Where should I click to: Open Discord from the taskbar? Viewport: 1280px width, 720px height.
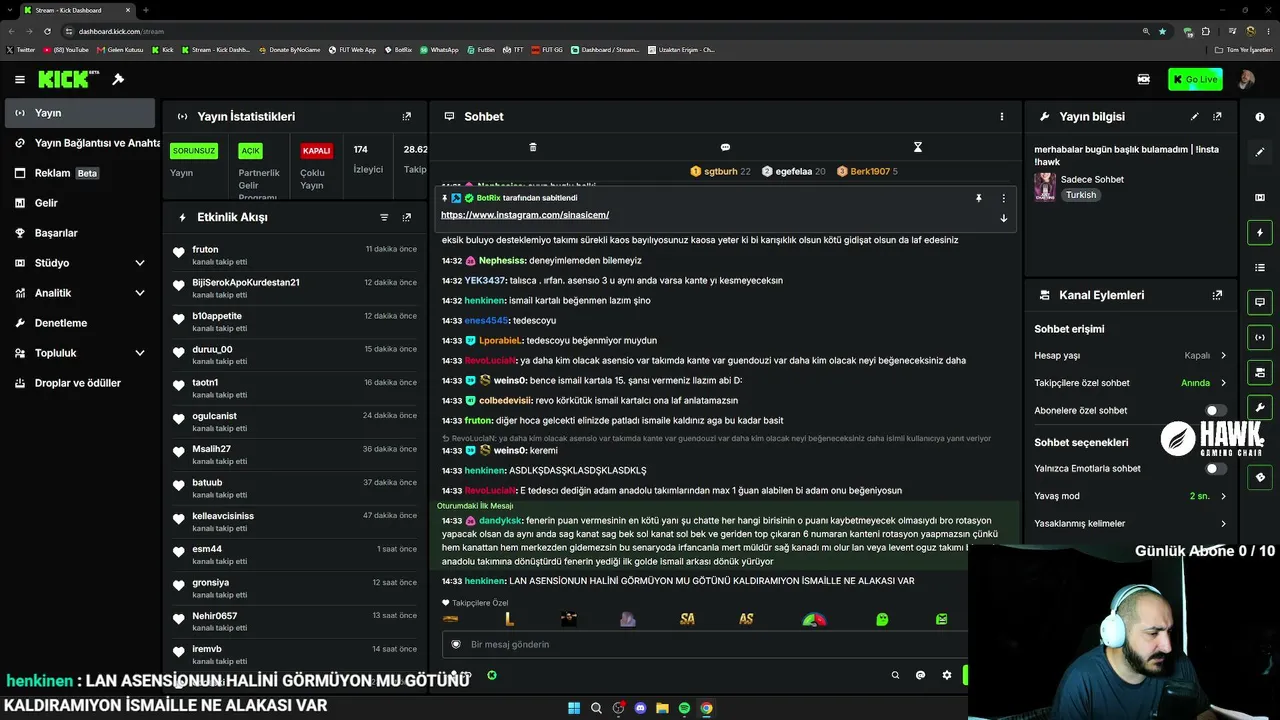[640, 708]
